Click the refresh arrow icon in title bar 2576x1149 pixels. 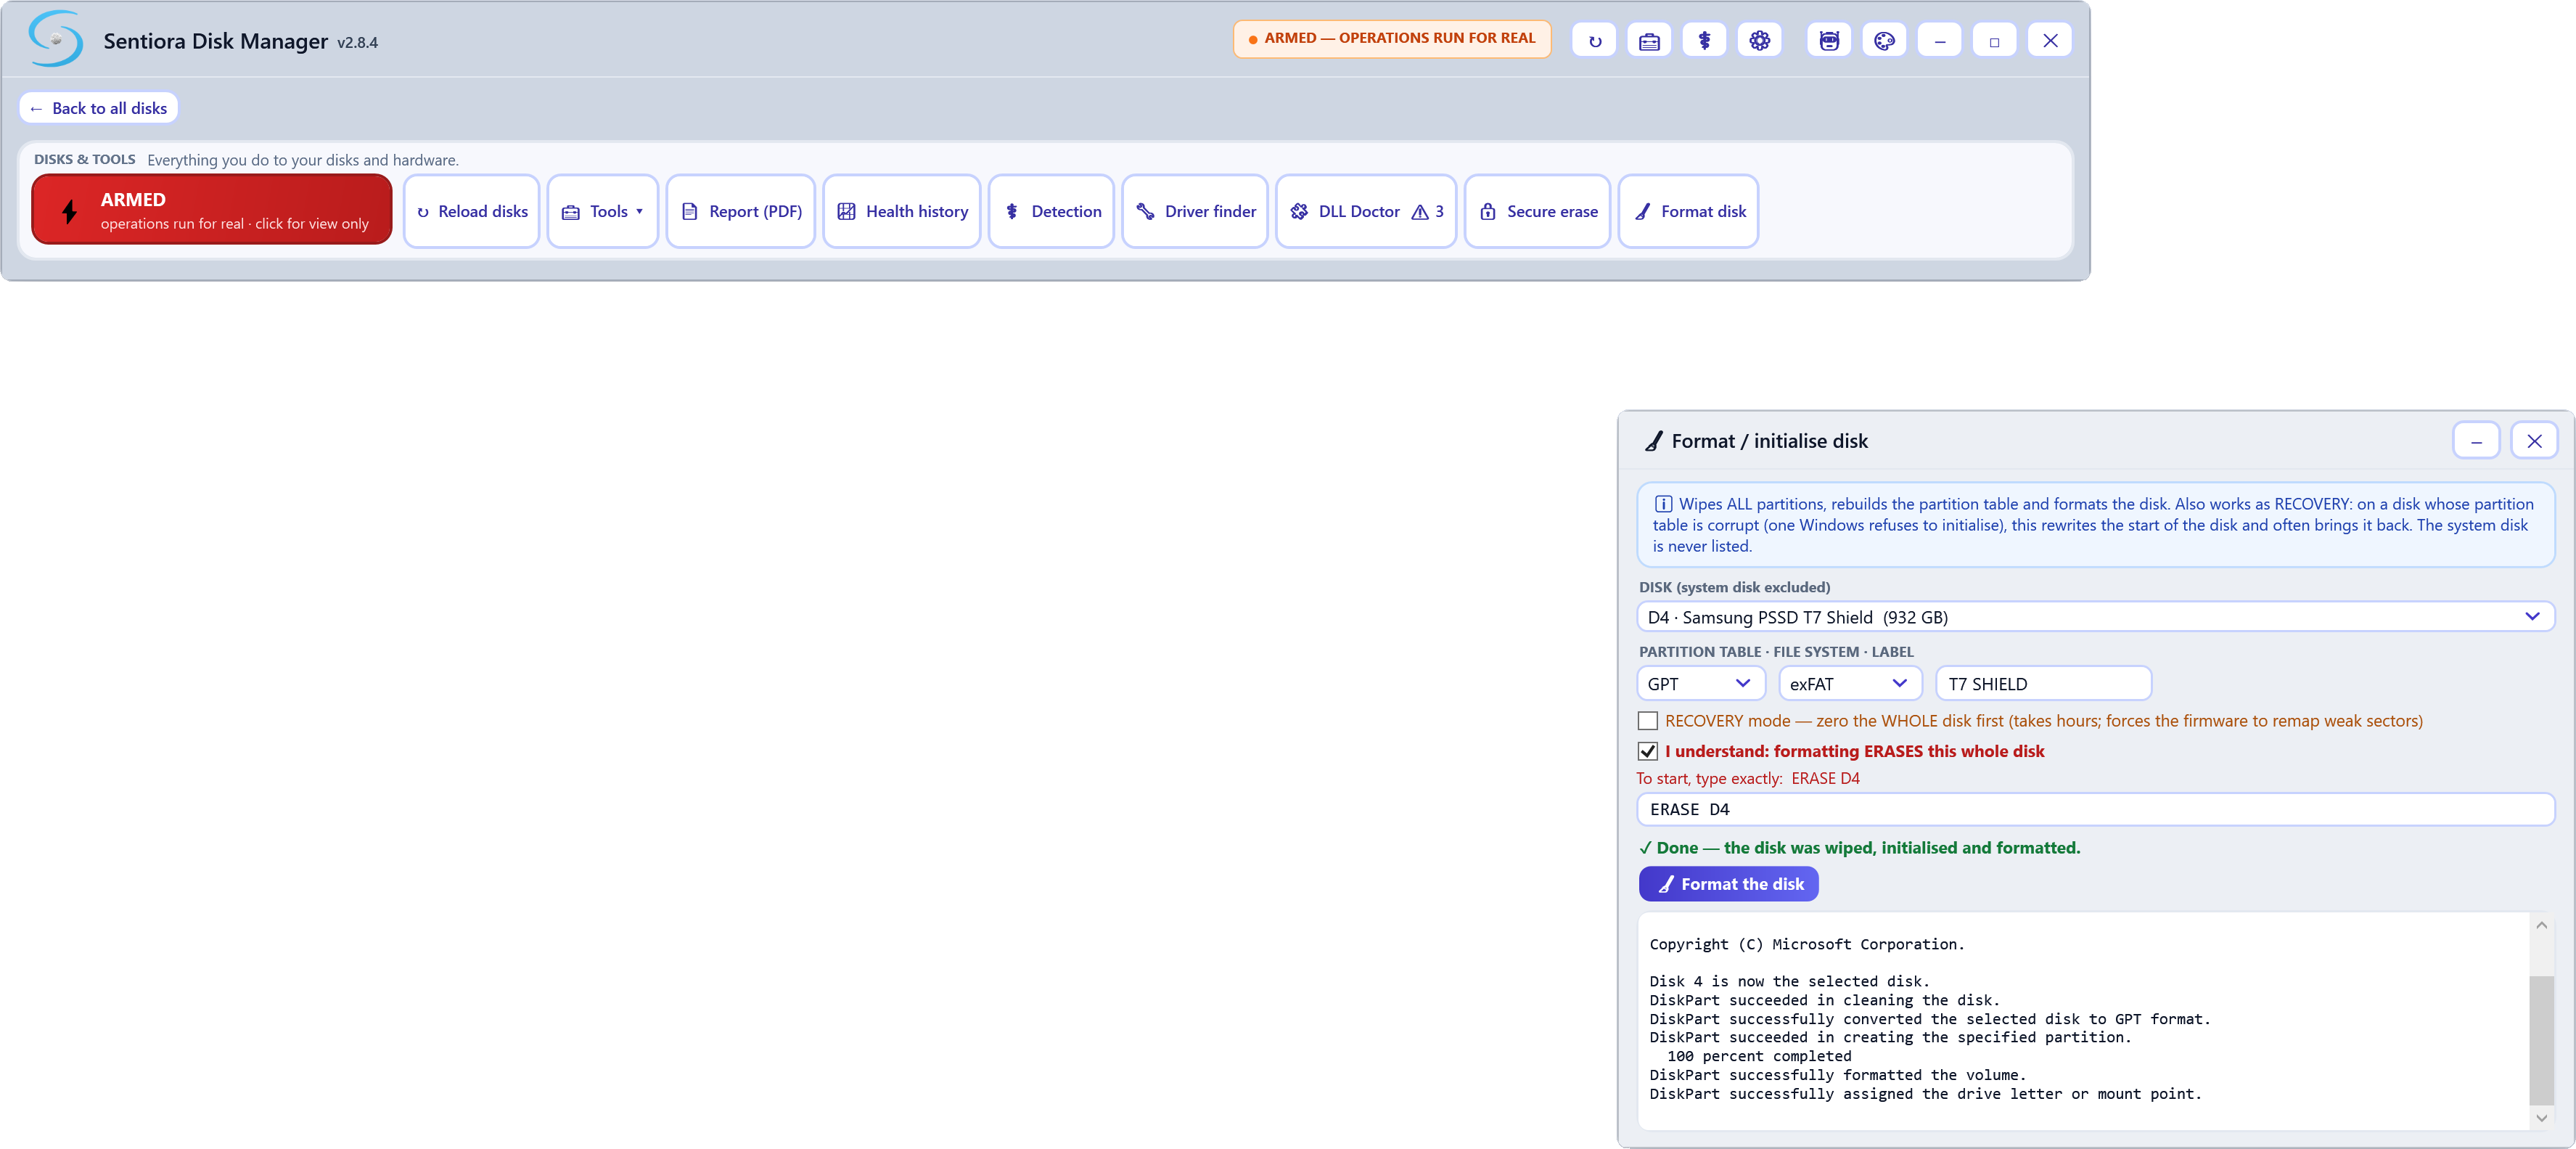tap(1594, 41)
